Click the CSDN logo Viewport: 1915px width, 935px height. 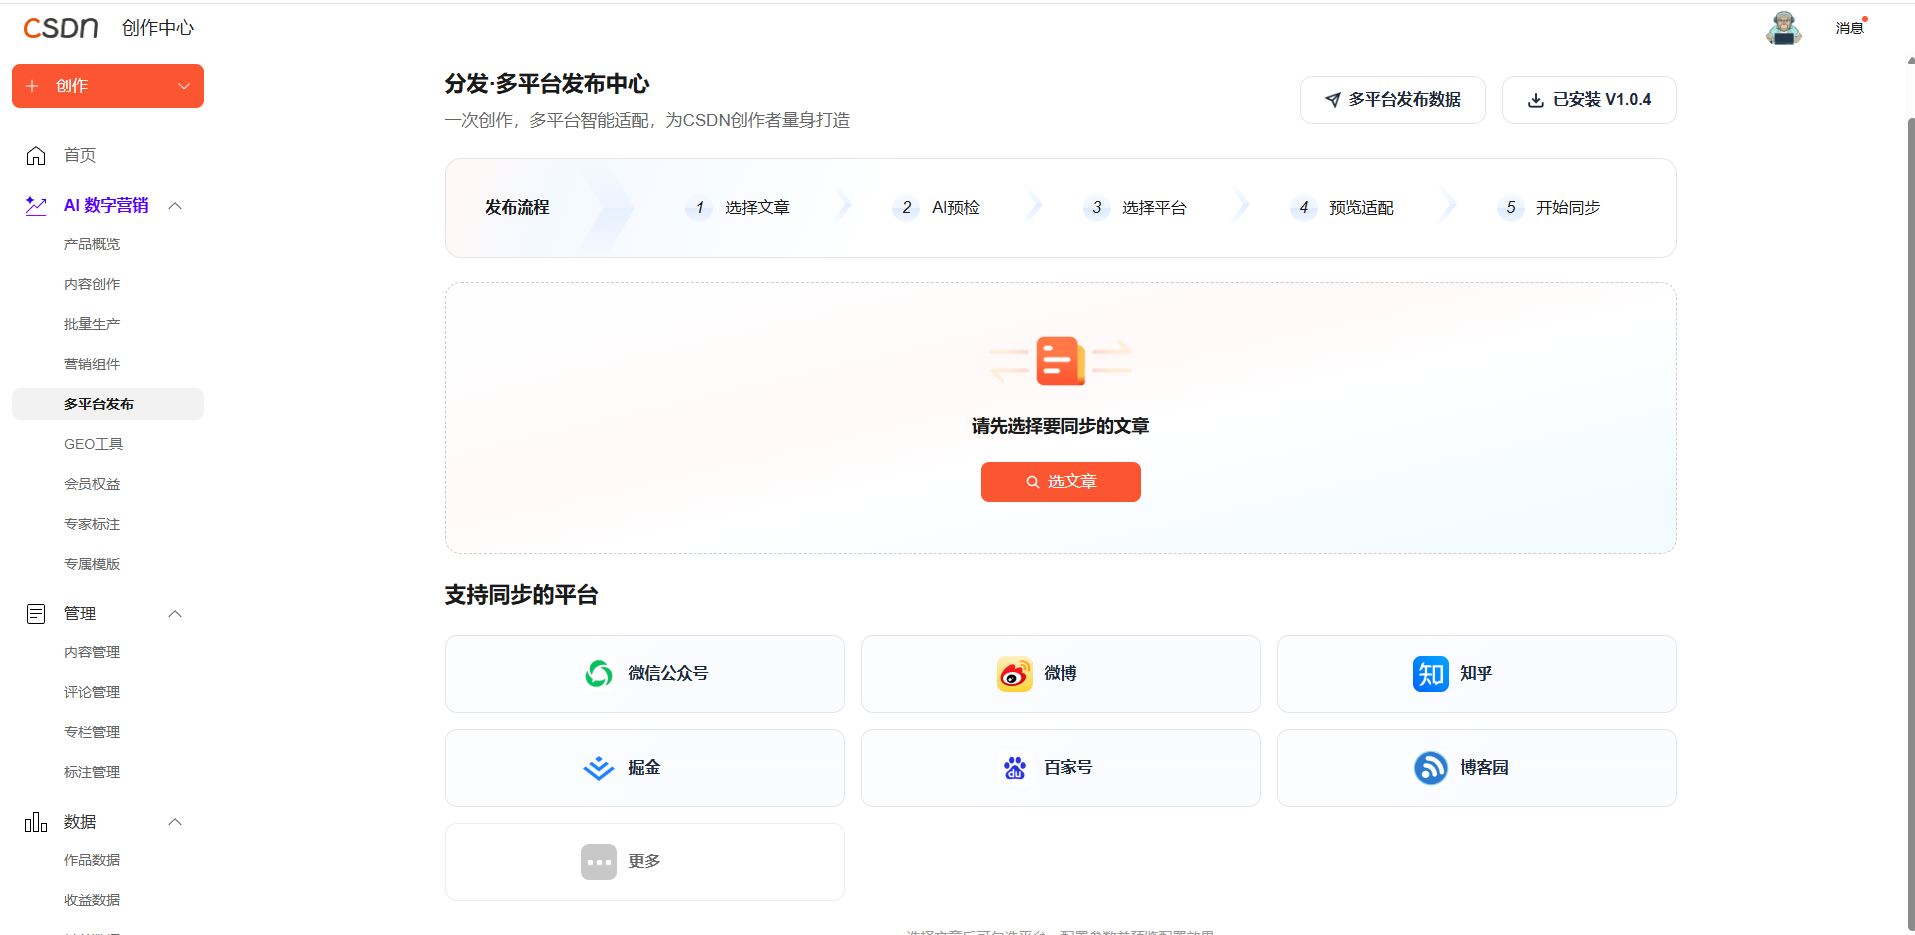[x=61, y=28]
